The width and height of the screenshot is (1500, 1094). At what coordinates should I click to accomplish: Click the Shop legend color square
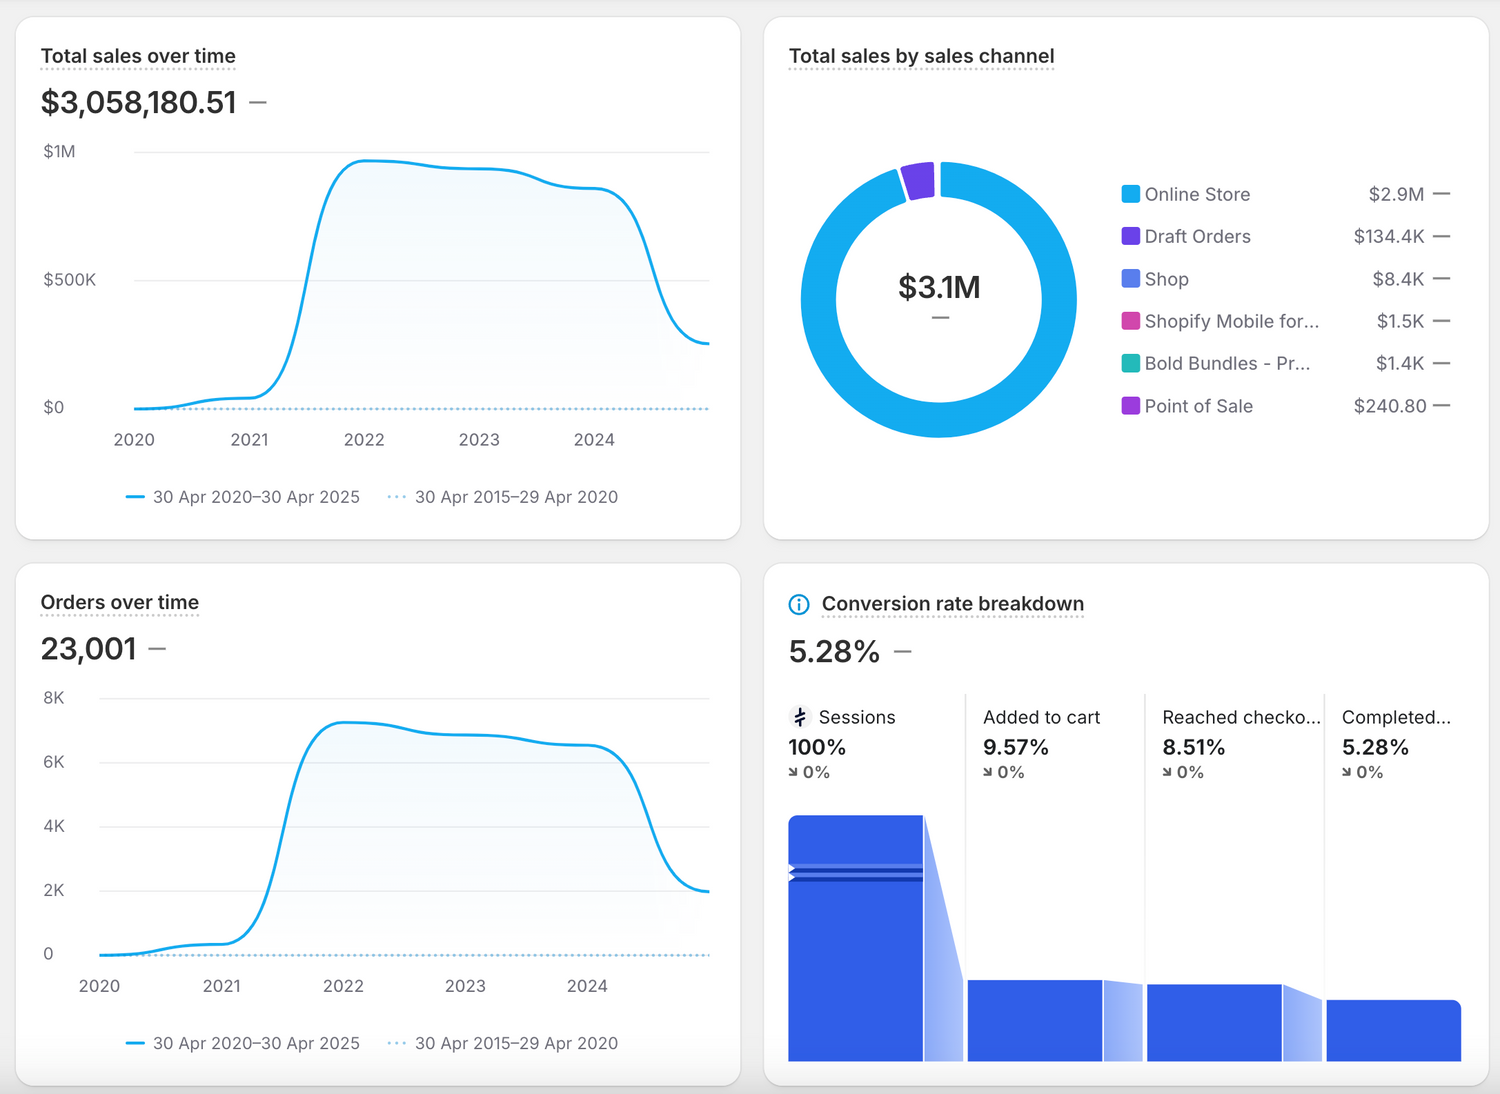pos(1130,279)
